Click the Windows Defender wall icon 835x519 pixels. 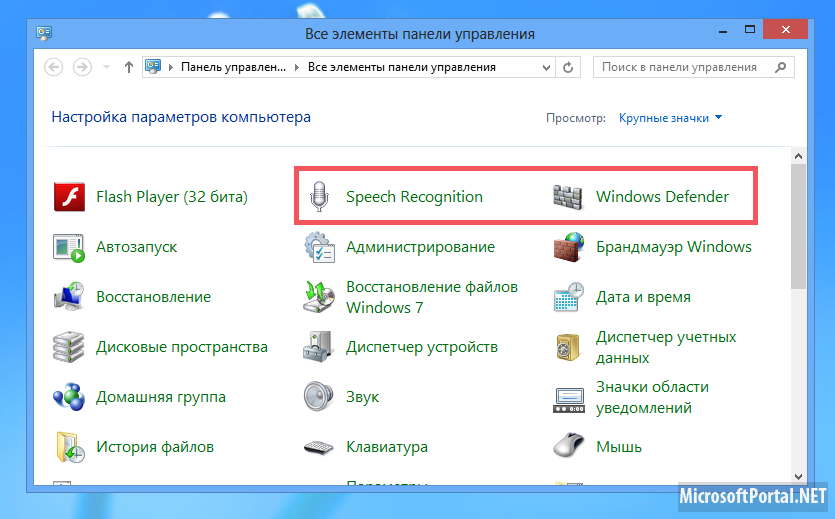(568, 196)
